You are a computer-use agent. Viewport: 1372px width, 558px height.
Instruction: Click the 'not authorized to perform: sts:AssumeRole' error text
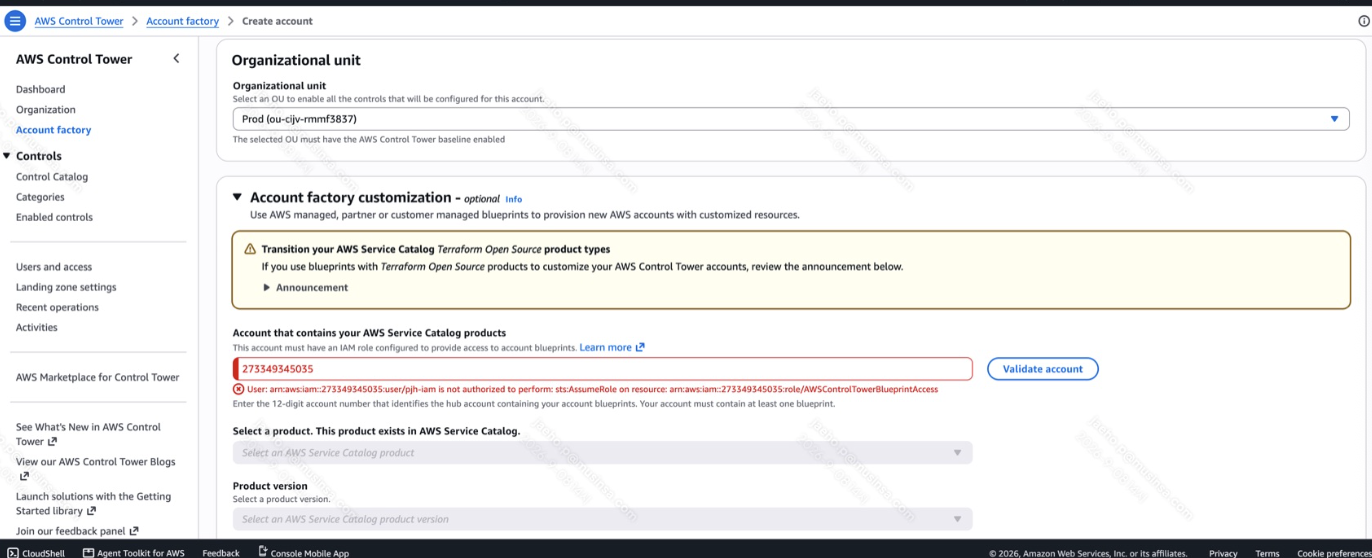(x=590, y=389)
